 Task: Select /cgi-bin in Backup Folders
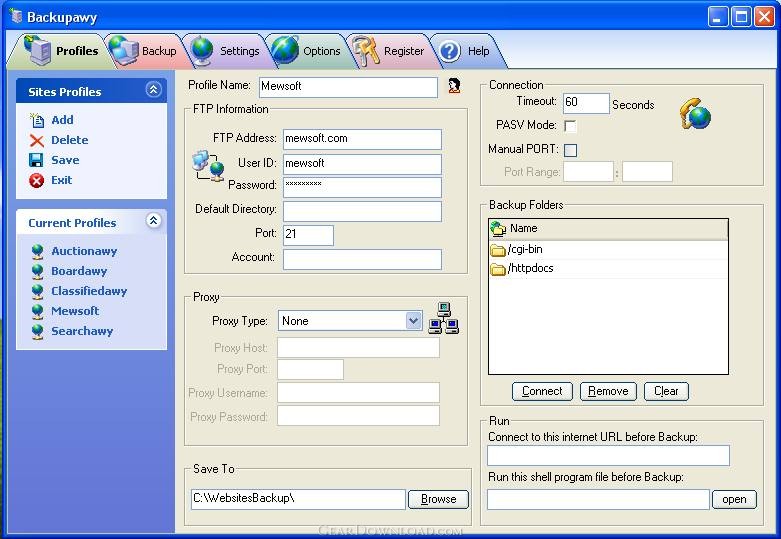(x=608, y=250)
